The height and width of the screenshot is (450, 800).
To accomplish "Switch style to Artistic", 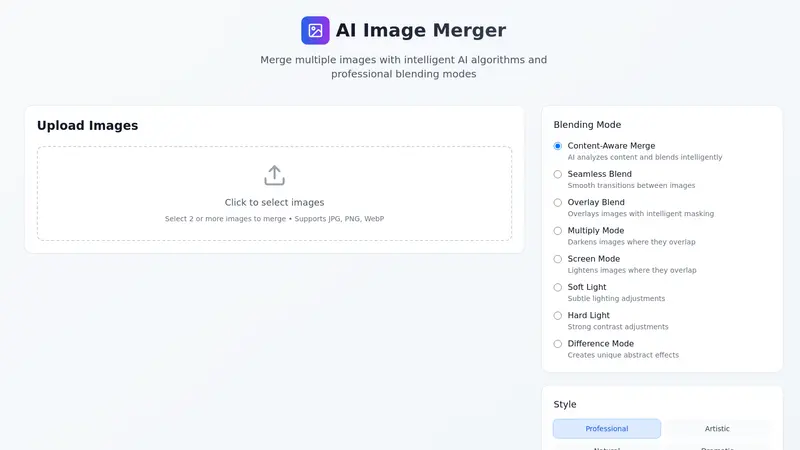I will (717, 429).
